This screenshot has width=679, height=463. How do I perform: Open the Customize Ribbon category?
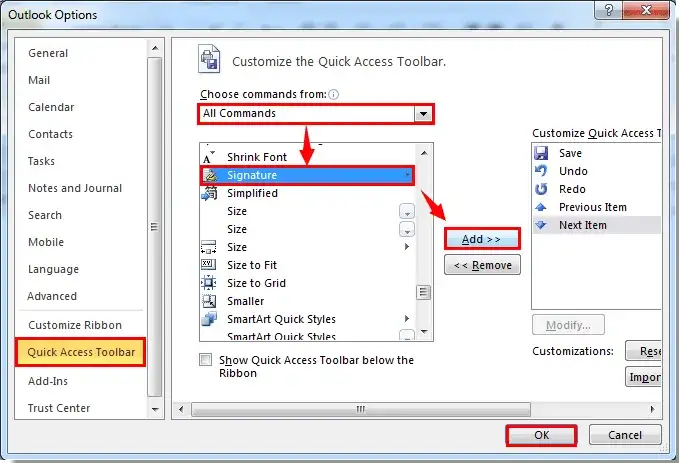click(x=75, y=325)
